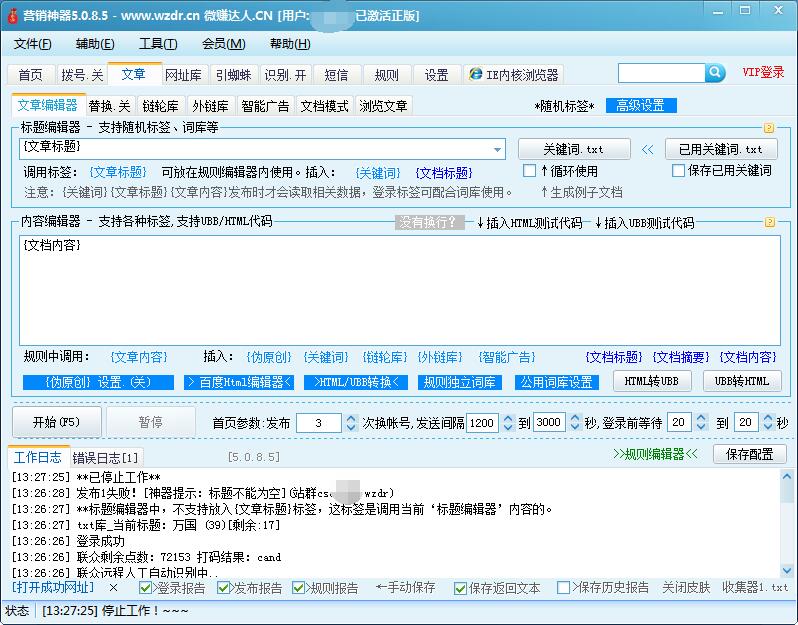Switch to the 网址库 tab
This screenshot has width=798, height=625.
click(x=183, y=75)
